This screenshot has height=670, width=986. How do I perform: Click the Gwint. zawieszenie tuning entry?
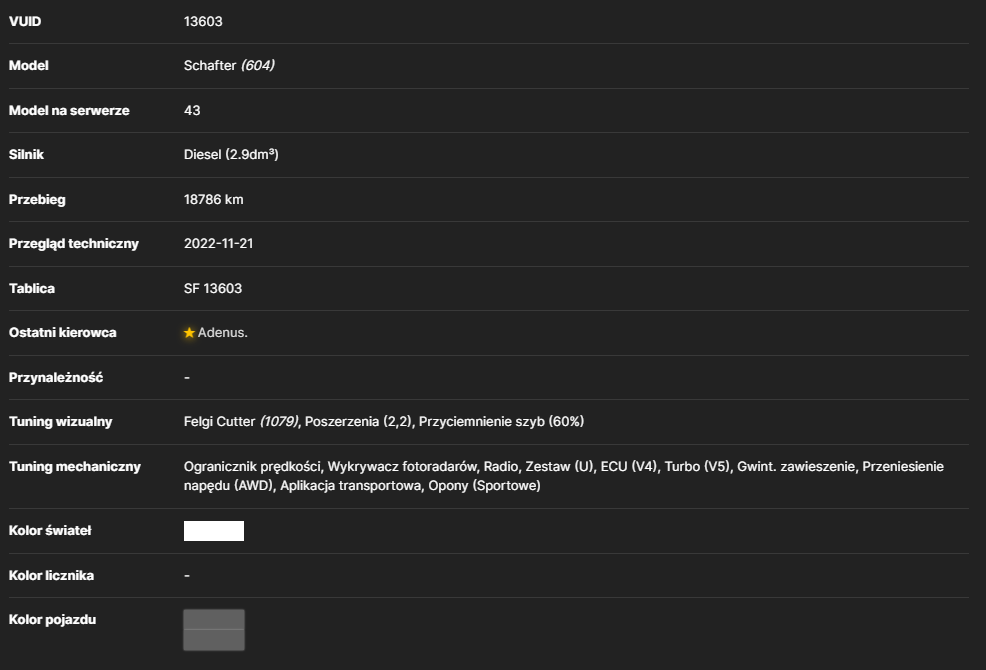tap(796, 467)
